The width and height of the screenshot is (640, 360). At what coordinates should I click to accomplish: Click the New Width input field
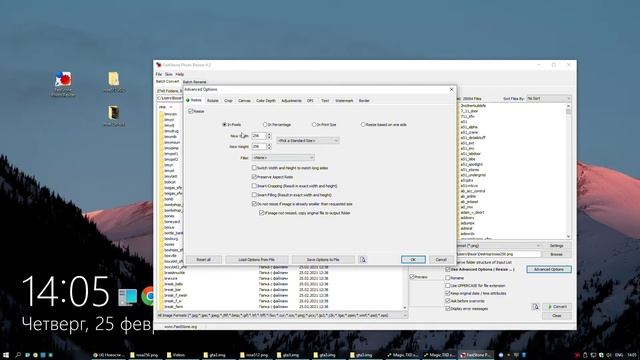click(x=259, y=136)
